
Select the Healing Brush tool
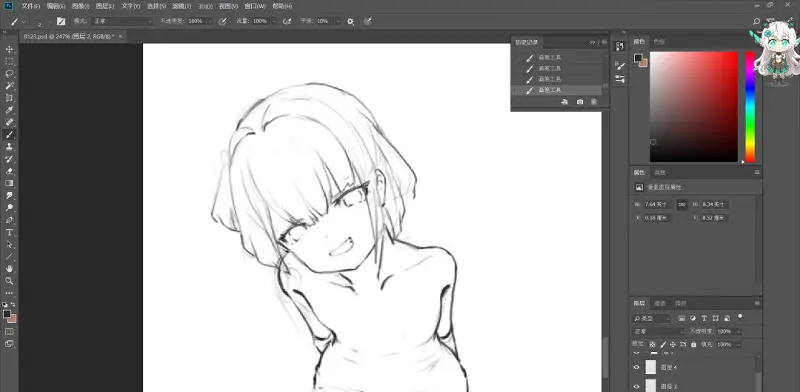pos(9,122)
